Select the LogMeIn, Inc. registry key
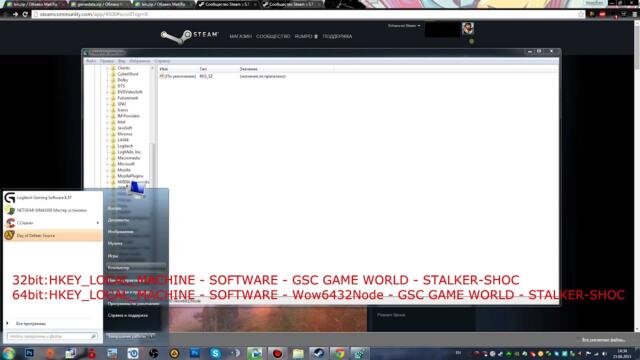 (x=129, y=152)
